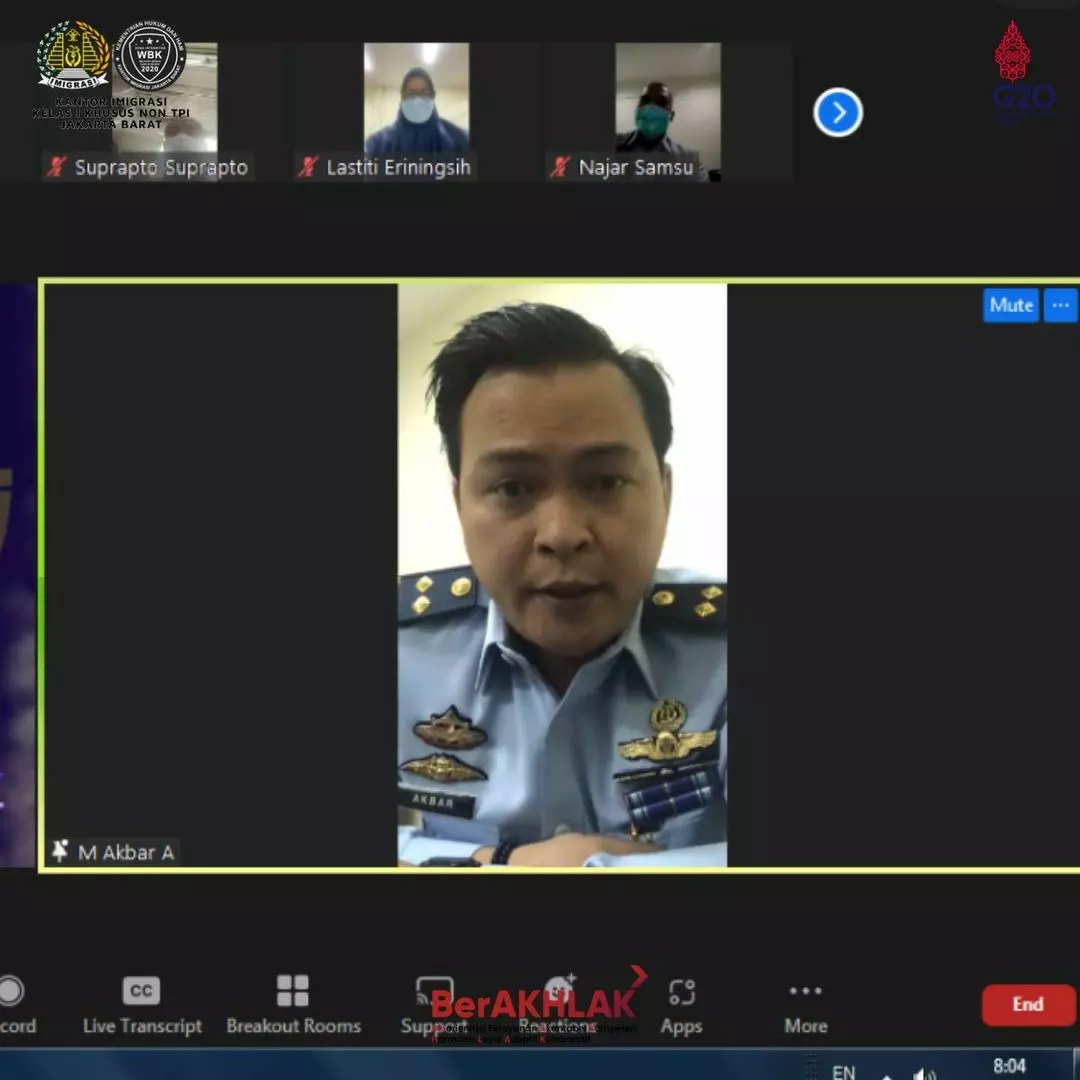Open the EN language indicator in the taskbar
Viewport: 1080px width, 1080px height.
click(843, 1072)
